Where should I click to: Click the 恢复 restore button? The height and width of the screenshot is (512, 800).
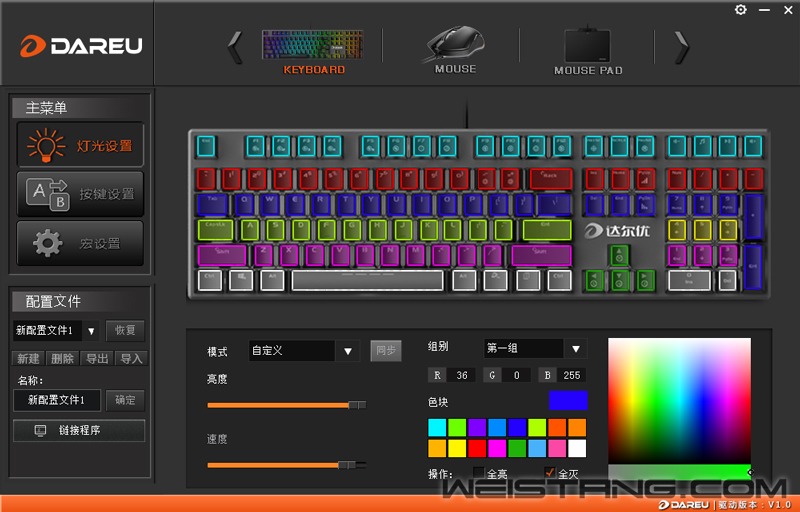pos(125,330)
